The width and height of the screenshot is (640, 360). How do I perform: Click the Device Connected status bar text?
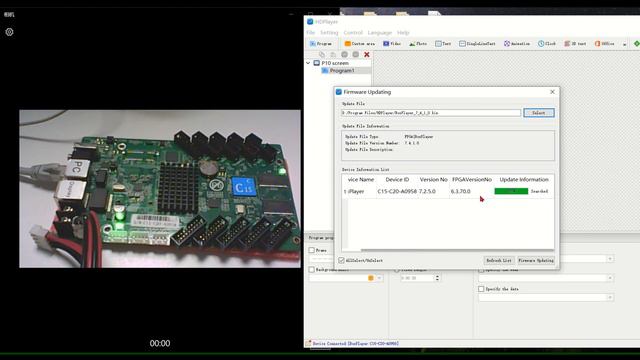point(356,344)
